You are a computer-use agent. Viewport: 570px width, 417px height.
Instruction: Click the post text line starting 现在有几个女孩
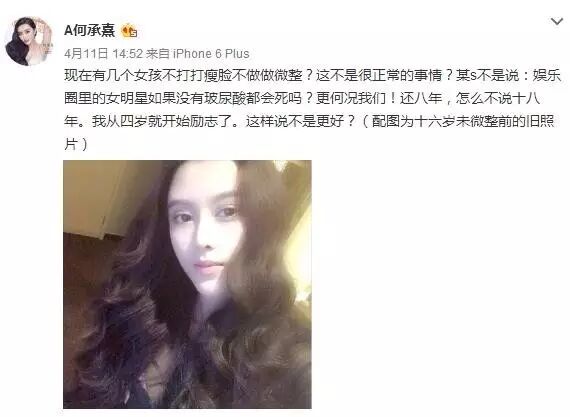313,76
